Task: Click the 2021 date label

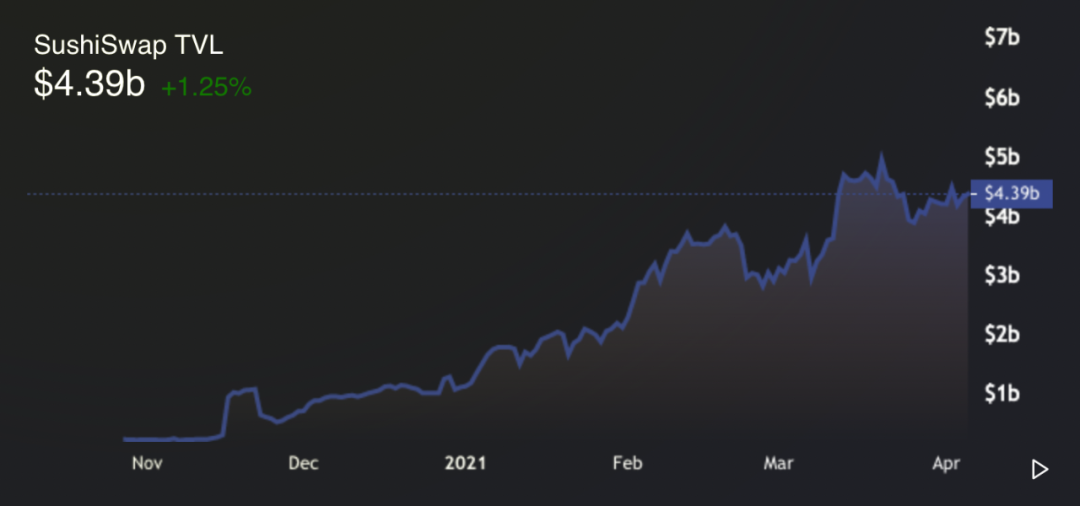Action: [465, 463]
